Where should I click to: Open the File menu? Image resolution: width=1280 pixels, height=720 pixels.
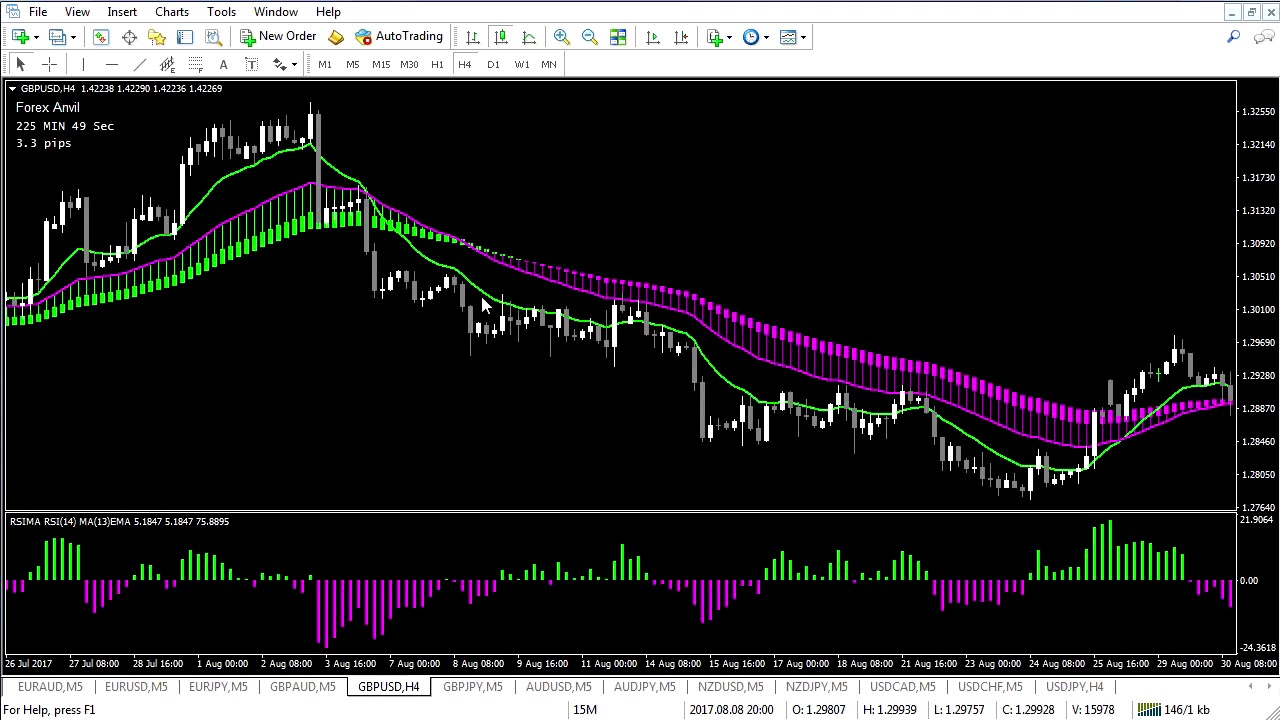[x=38, y=12]
